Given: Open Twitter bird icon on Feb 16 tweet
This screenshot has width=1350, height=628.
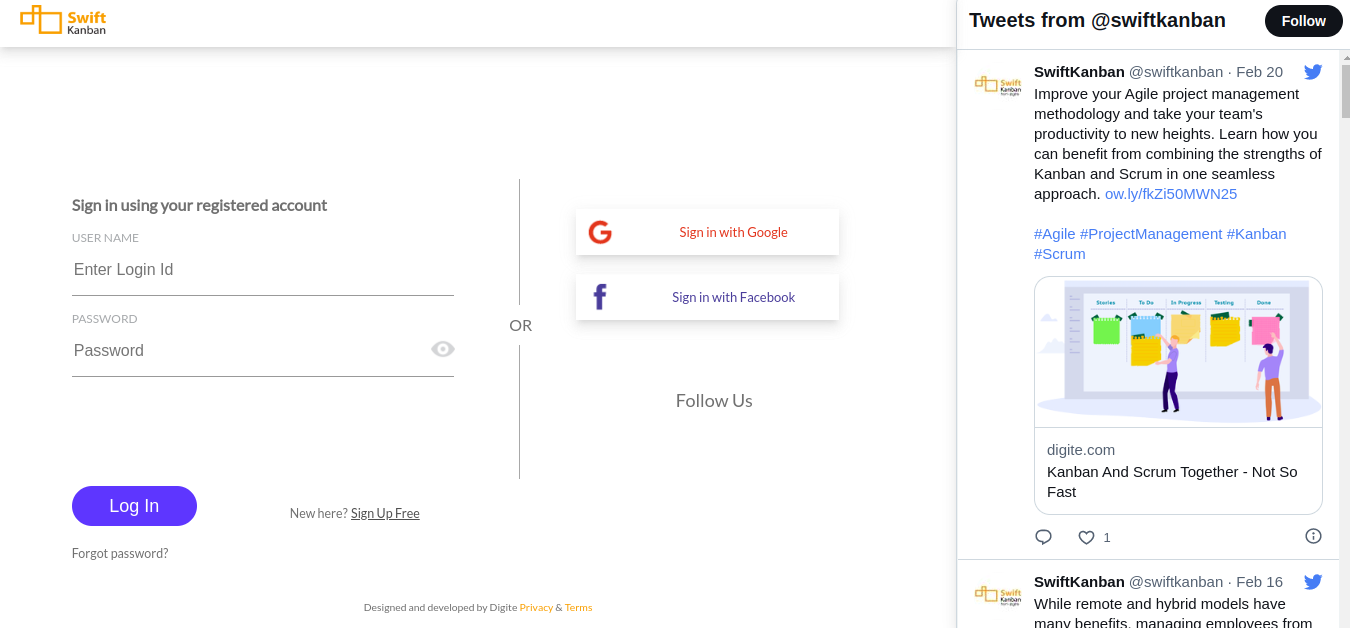Looking at the screenshot, I should [1313, 582].
